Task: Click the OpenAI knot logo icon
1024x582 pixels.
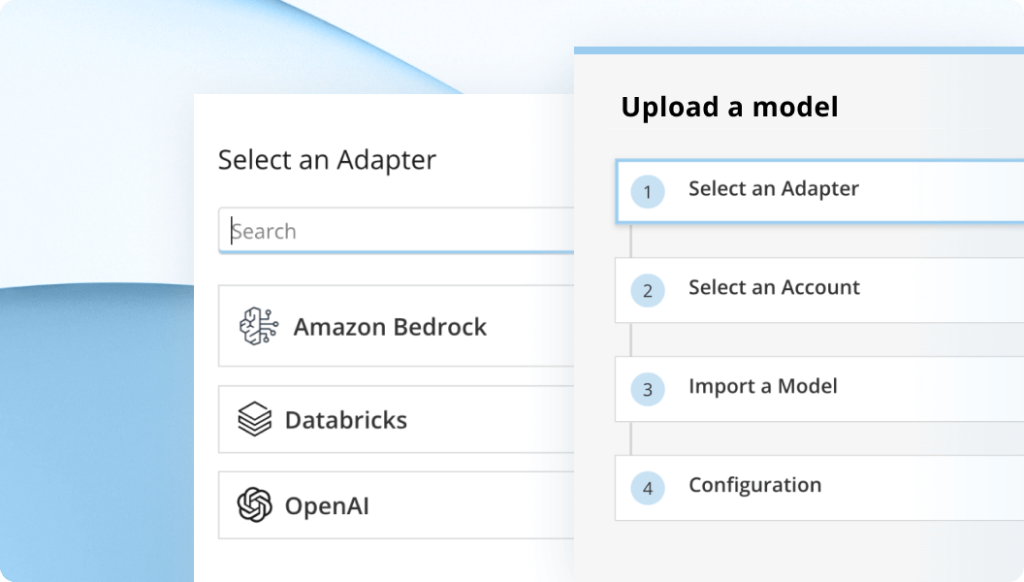Action: (x=255, y=505)
